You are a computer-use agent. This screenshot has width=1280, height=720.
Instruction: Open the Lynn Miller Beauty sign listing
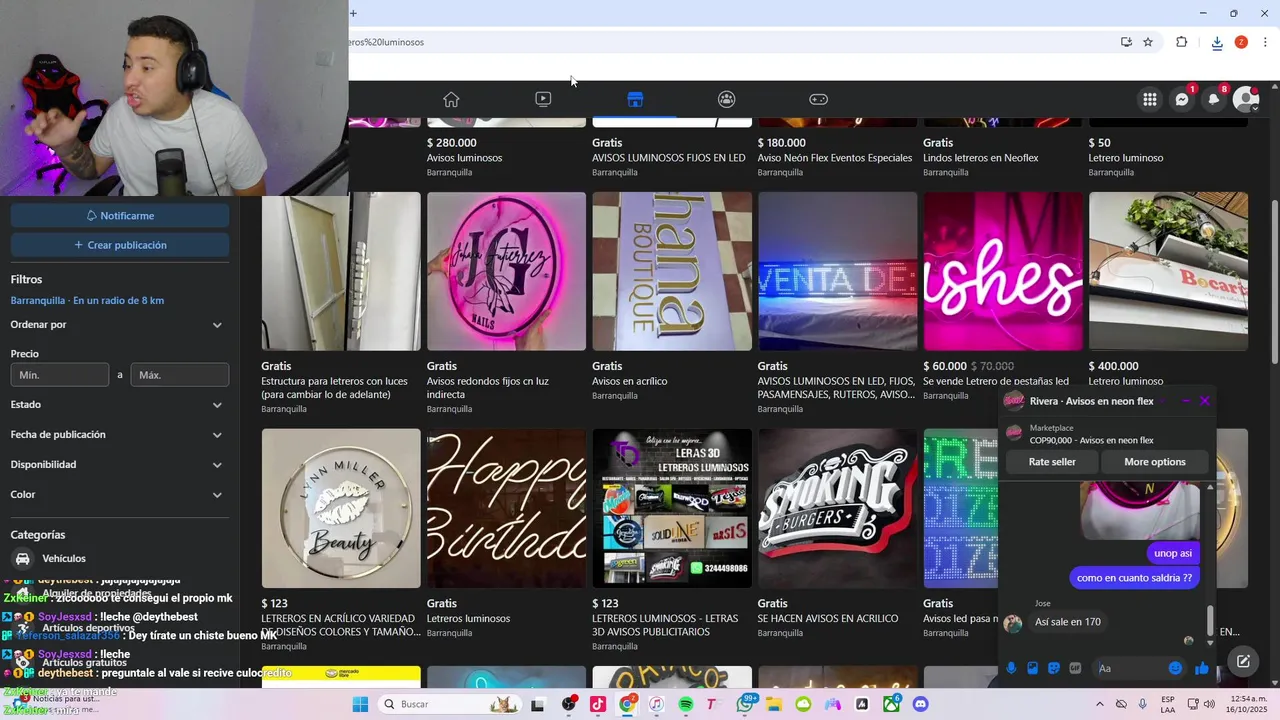pyautogui.click(x=341, y=508)
